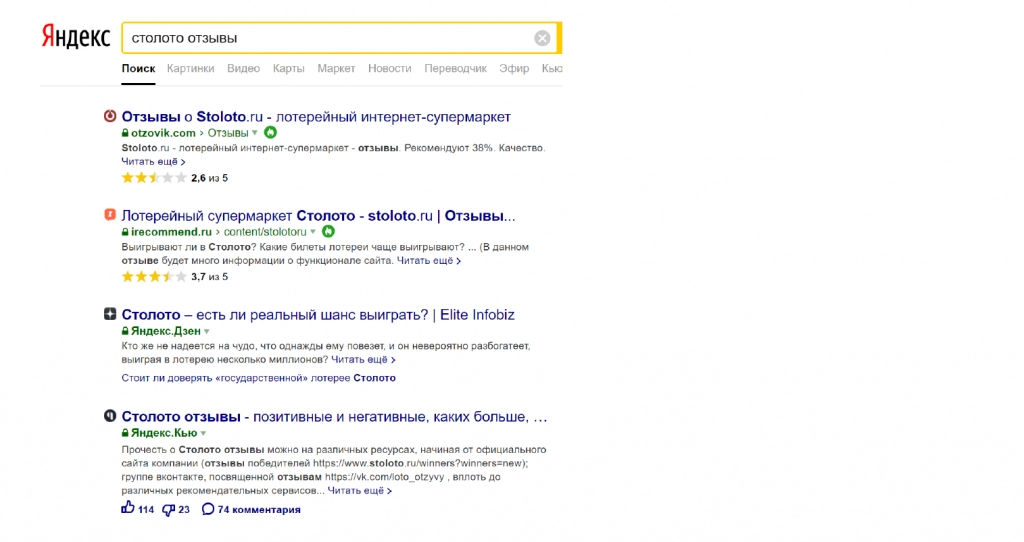Viewport: 1024px width, 542px height.
Task: Open dropdown arrow next to Яндекс.Кью
Action: (x=203, y=433)
